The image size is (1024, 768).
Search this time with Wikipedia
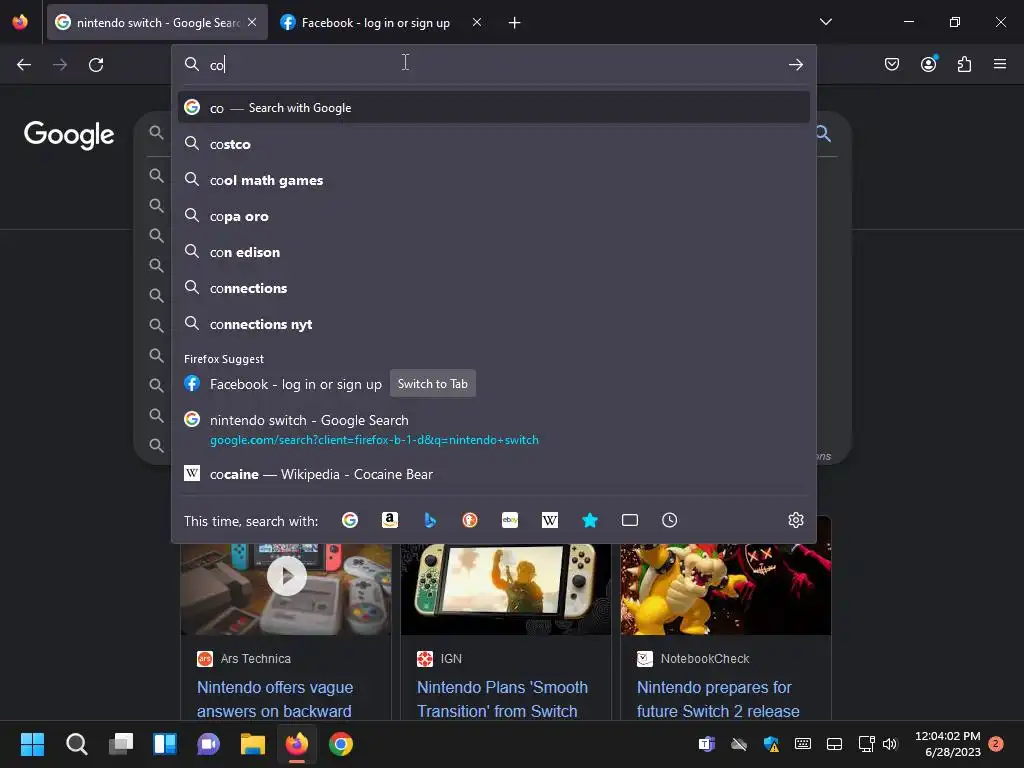tap(550, 520)
